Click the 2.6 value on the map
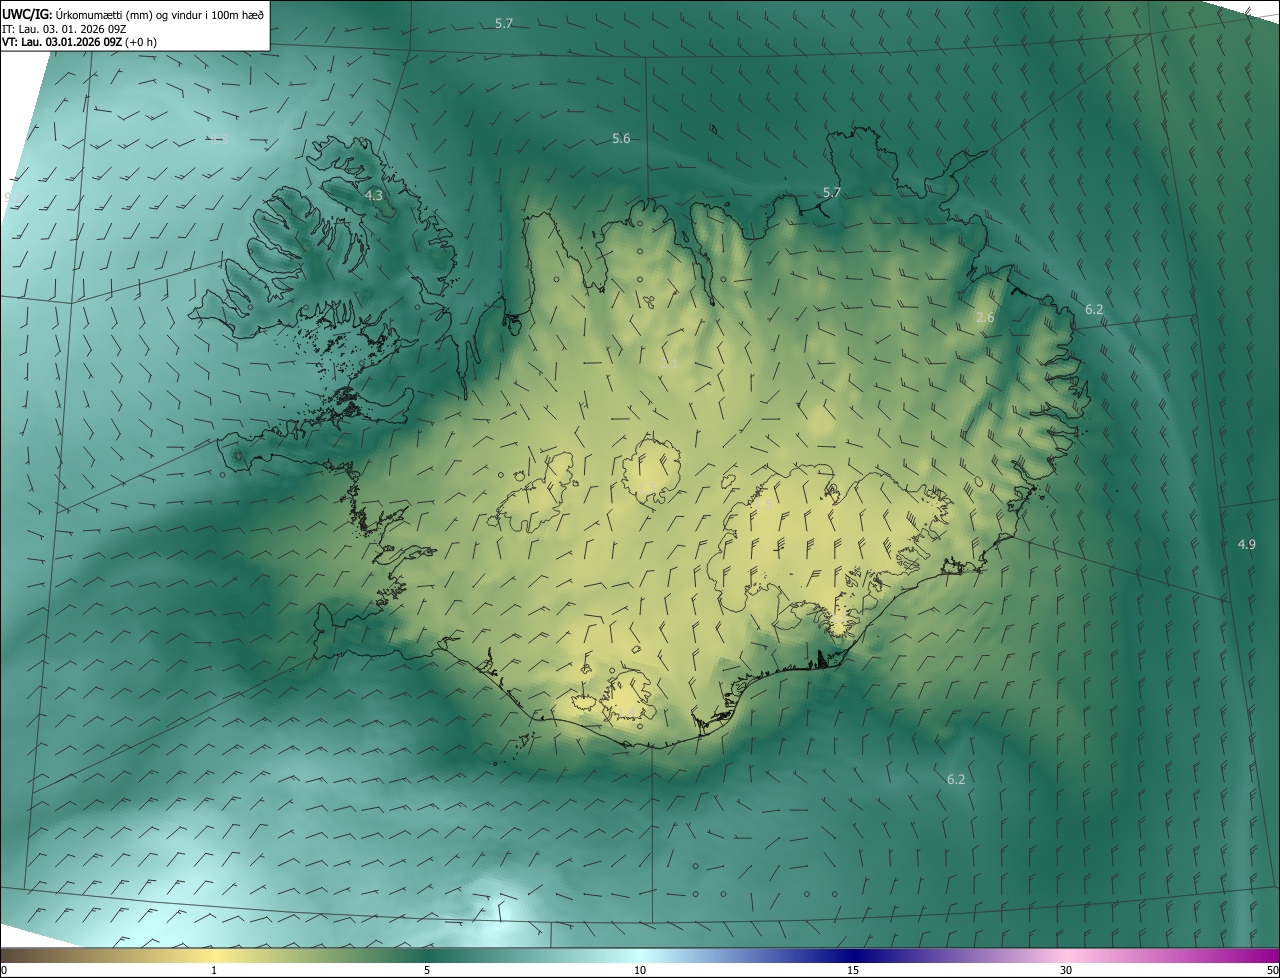Screen dimensions: 1280x978 tap(985, 317)
